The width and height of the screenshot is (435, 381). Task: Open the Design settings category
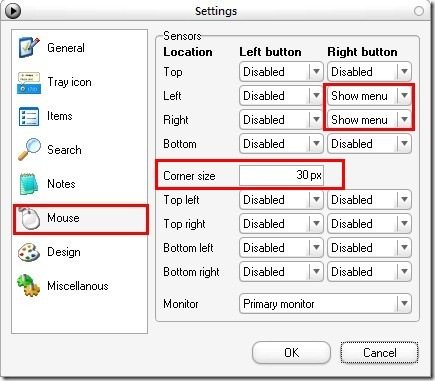(80, 252)
